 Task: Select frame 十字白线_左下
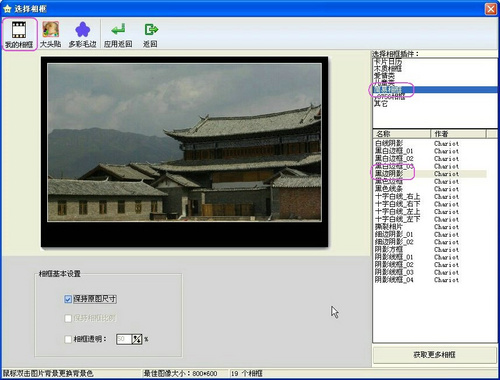(x=397, y=219)
